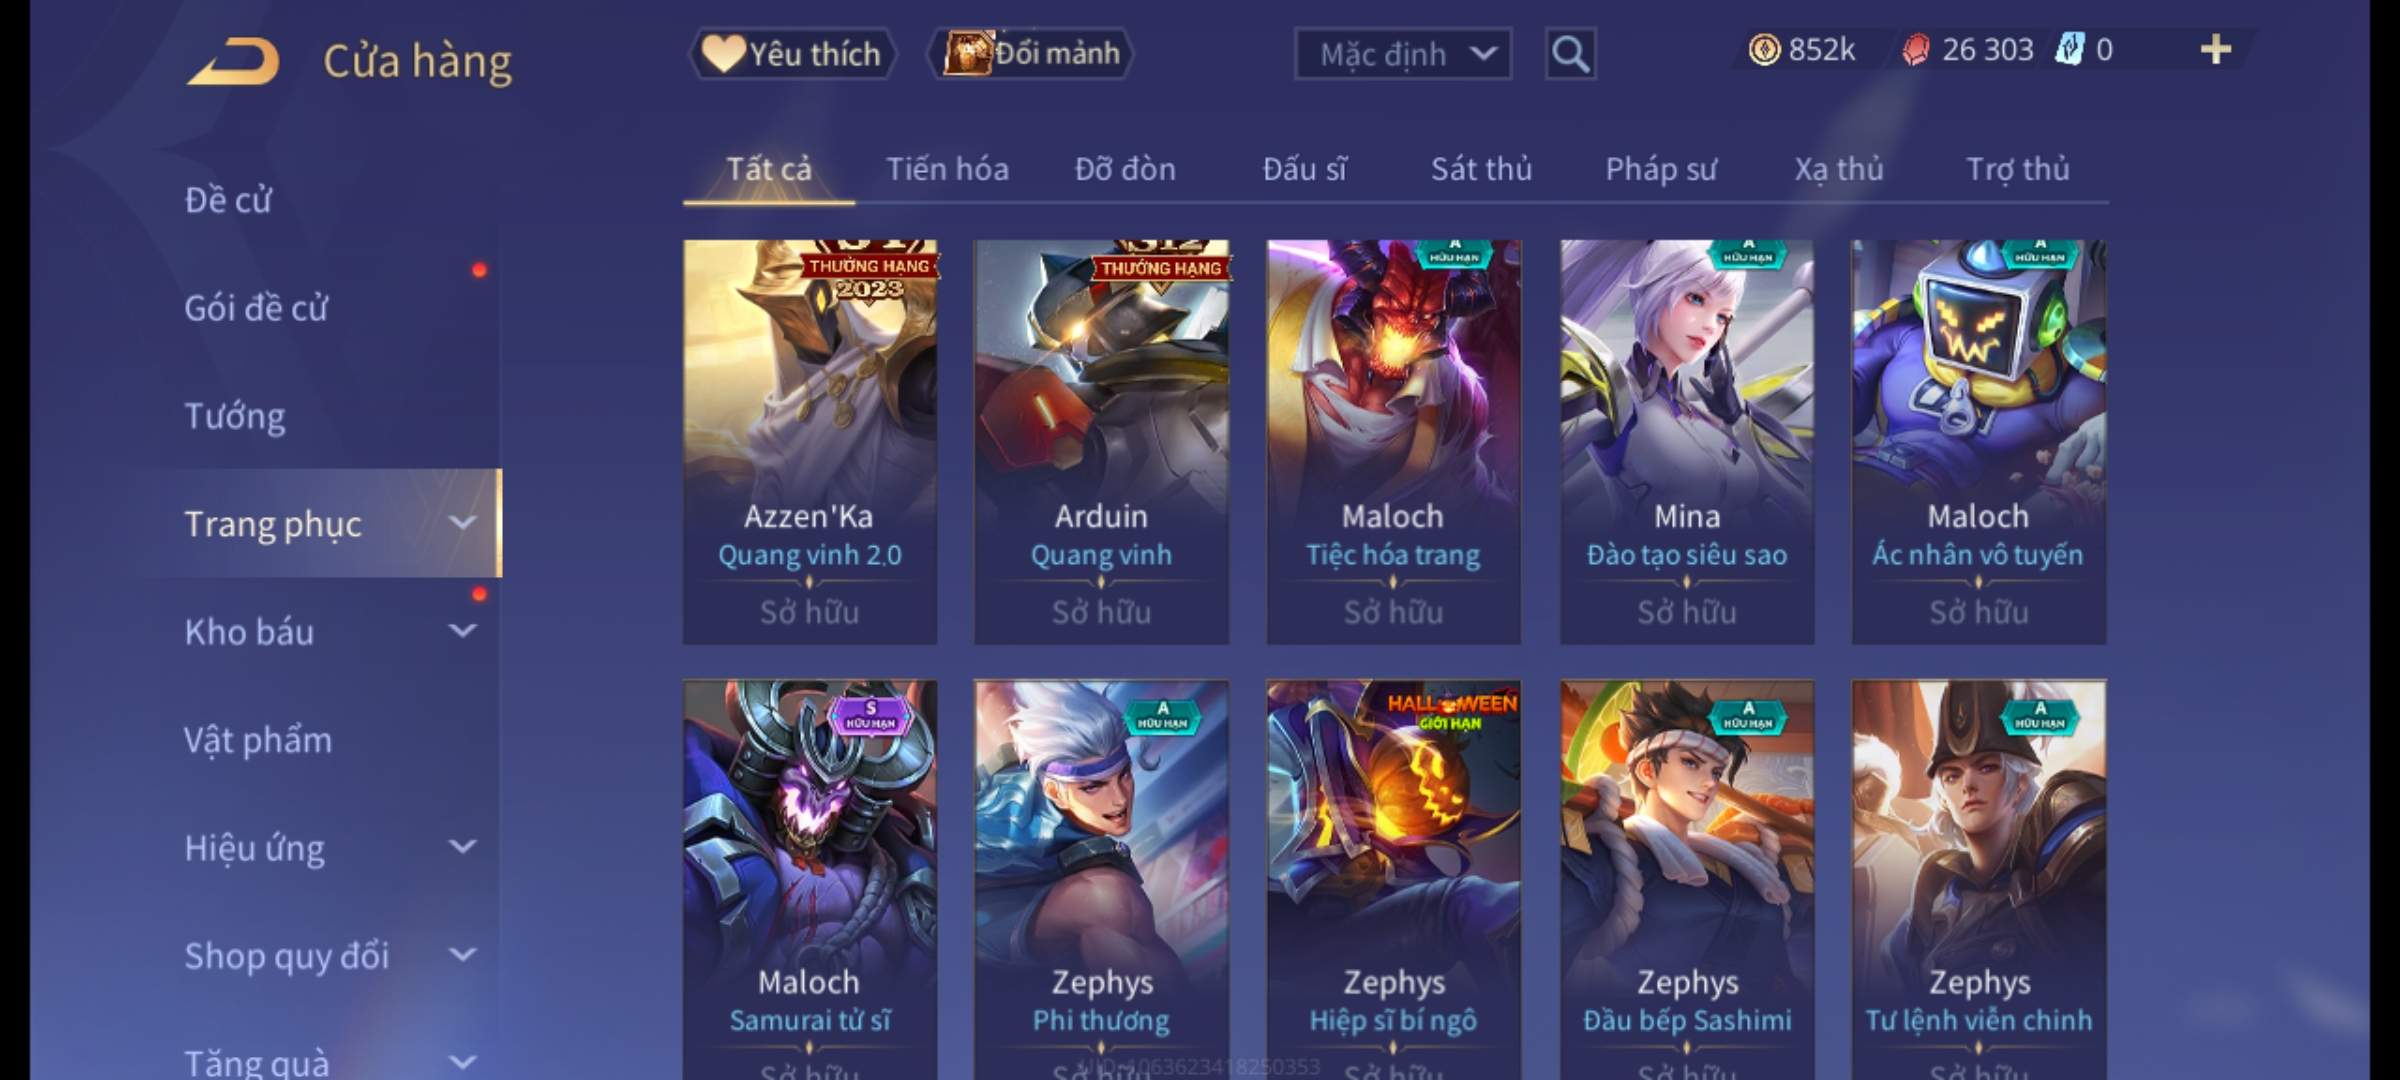Image resolution: width=2400 pixels, height=1080 pixels.
Task: Open Yêu thích heart favorites
Action: [792, 54]
